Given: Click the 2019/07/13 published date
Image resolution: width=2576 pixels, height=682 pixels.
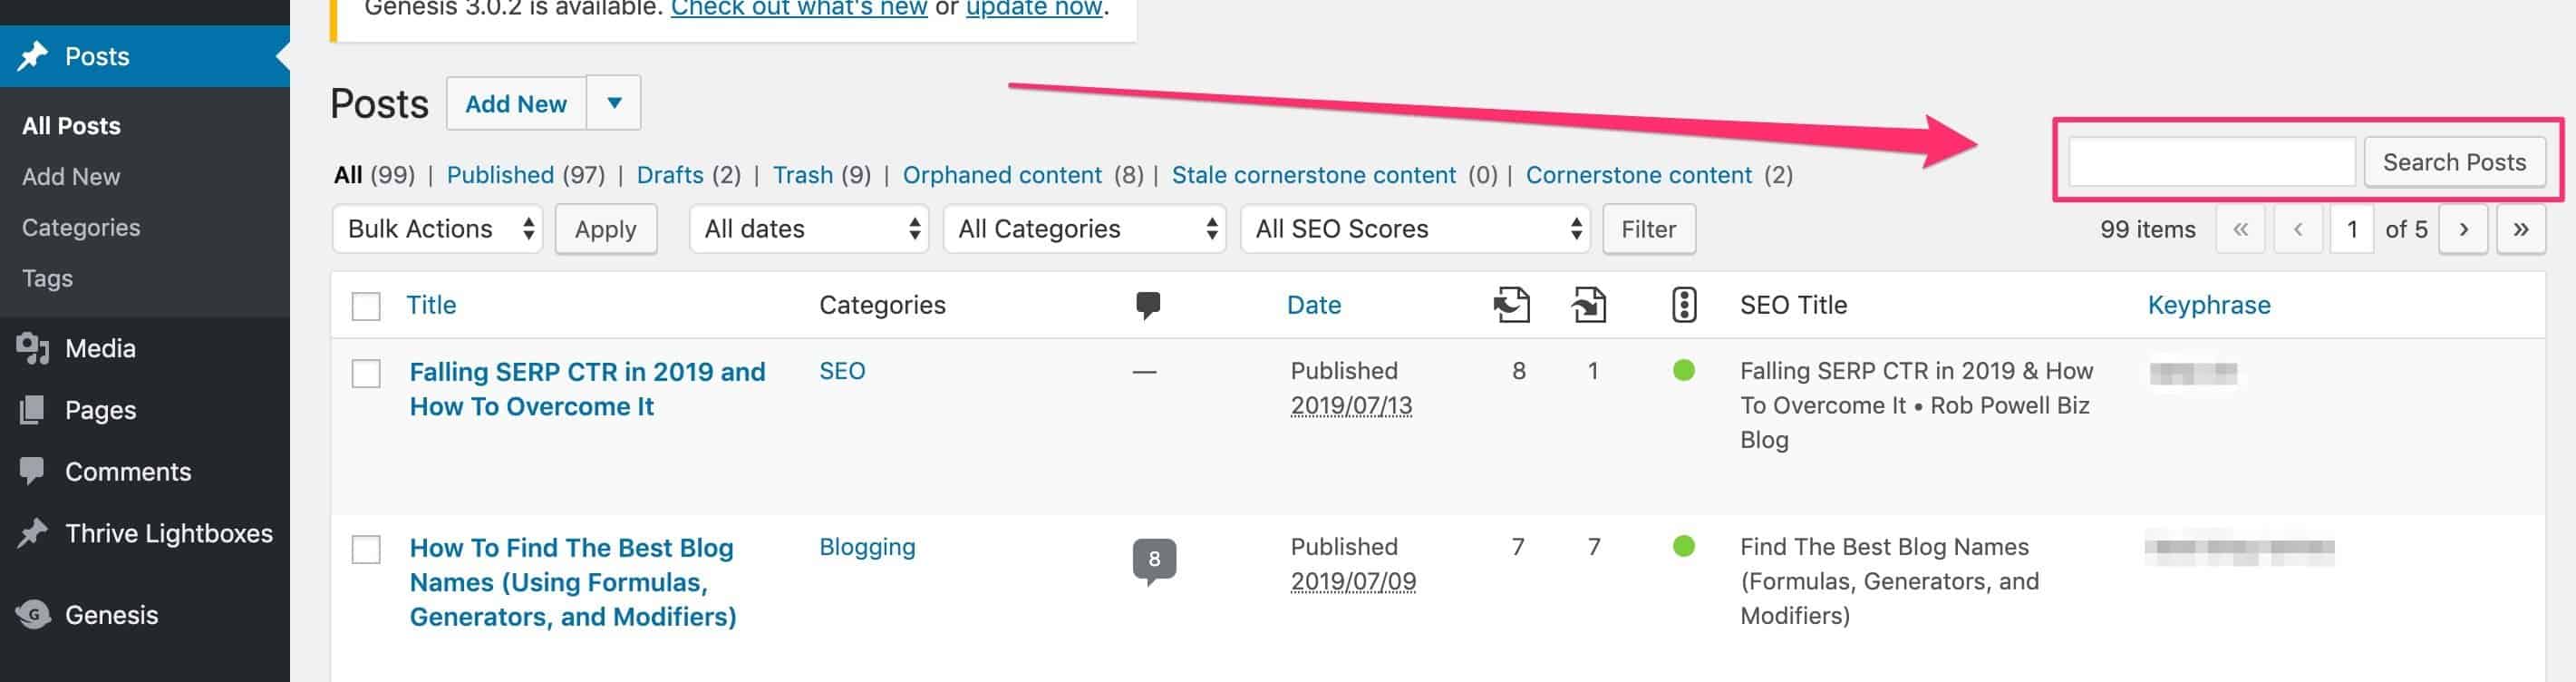Looking at the screenshot, I should [x=1351, y=405].
